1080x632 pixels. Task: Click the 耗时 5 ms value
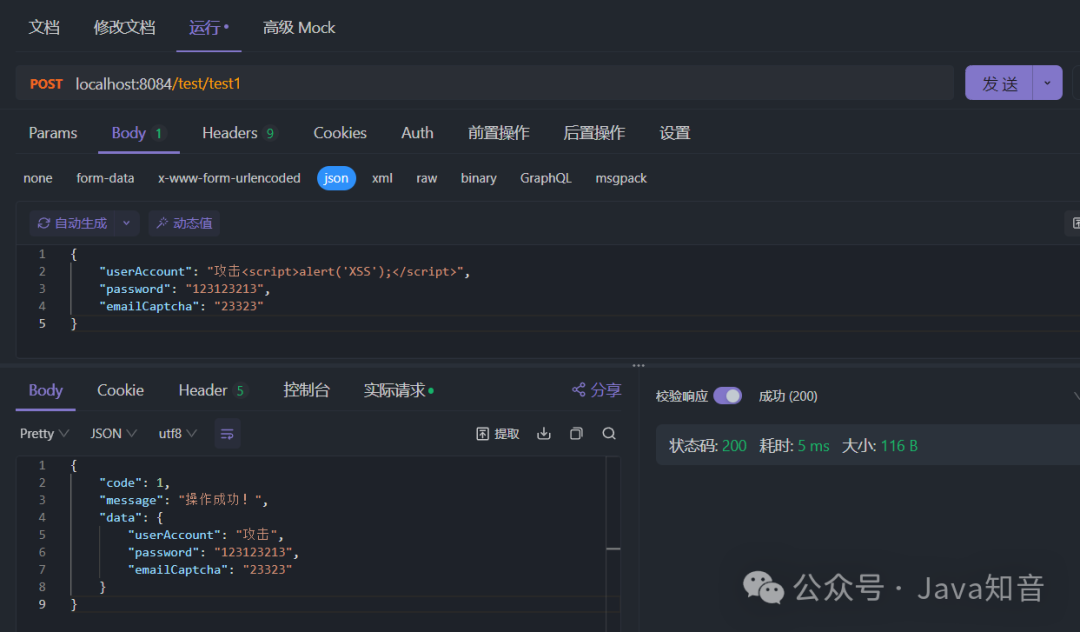click(x=813, y=446)
